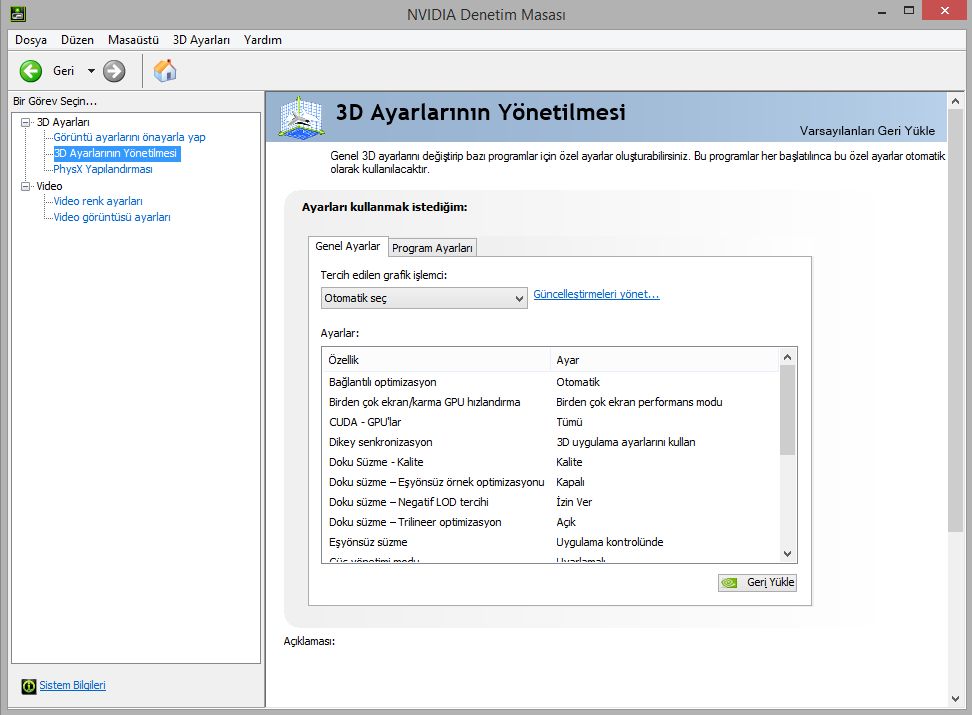Click the main panel scroll down arrow

click(955, 699)
